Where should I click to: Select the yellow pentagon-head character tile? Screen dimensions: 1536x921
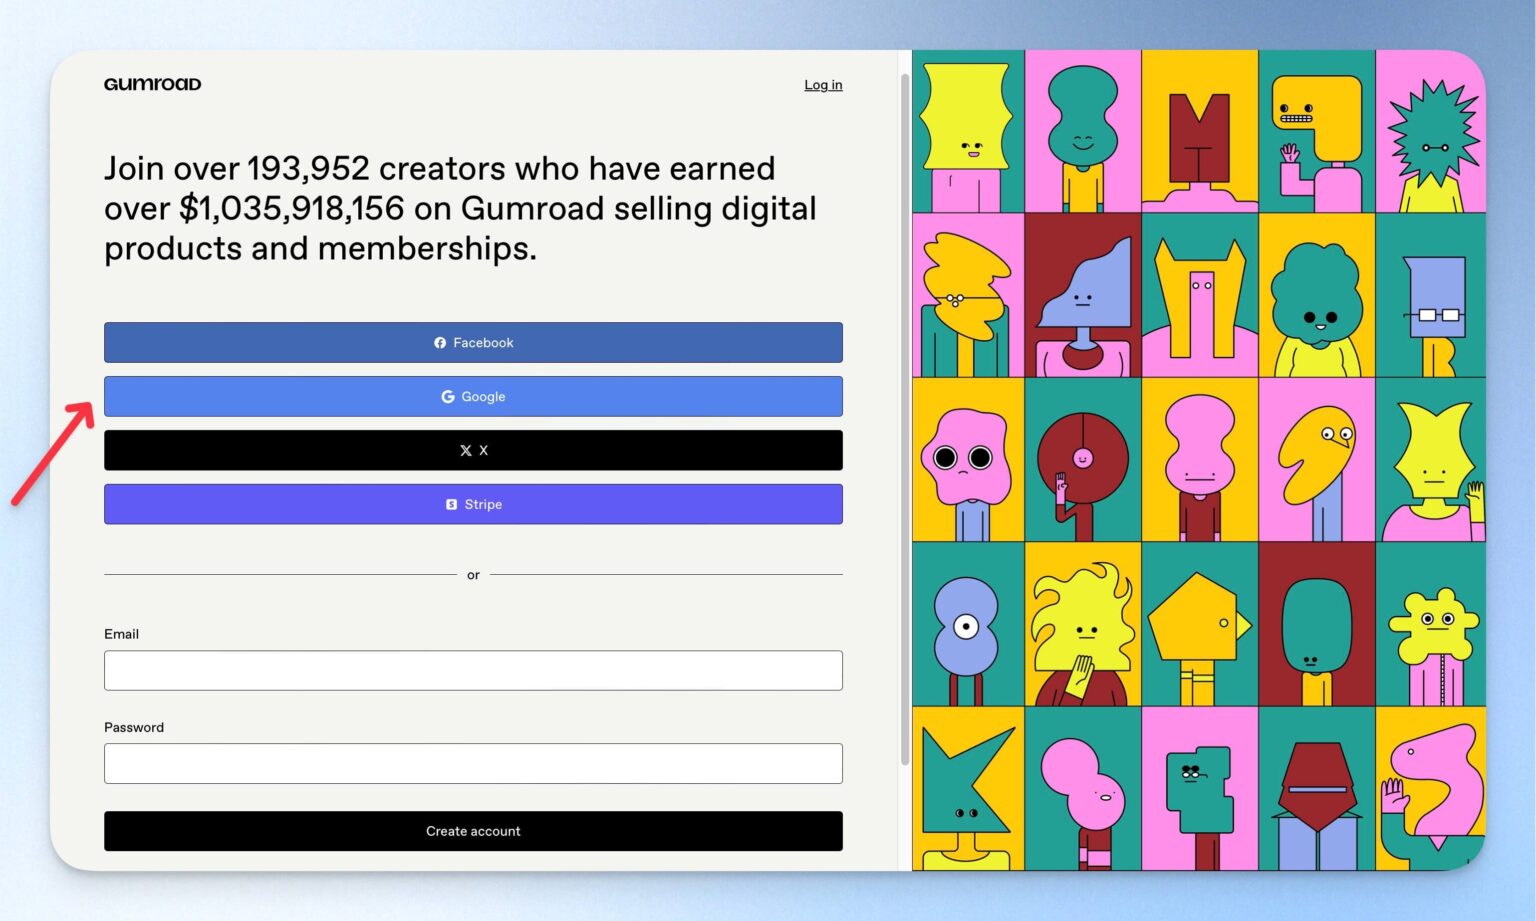(1200, 624)
